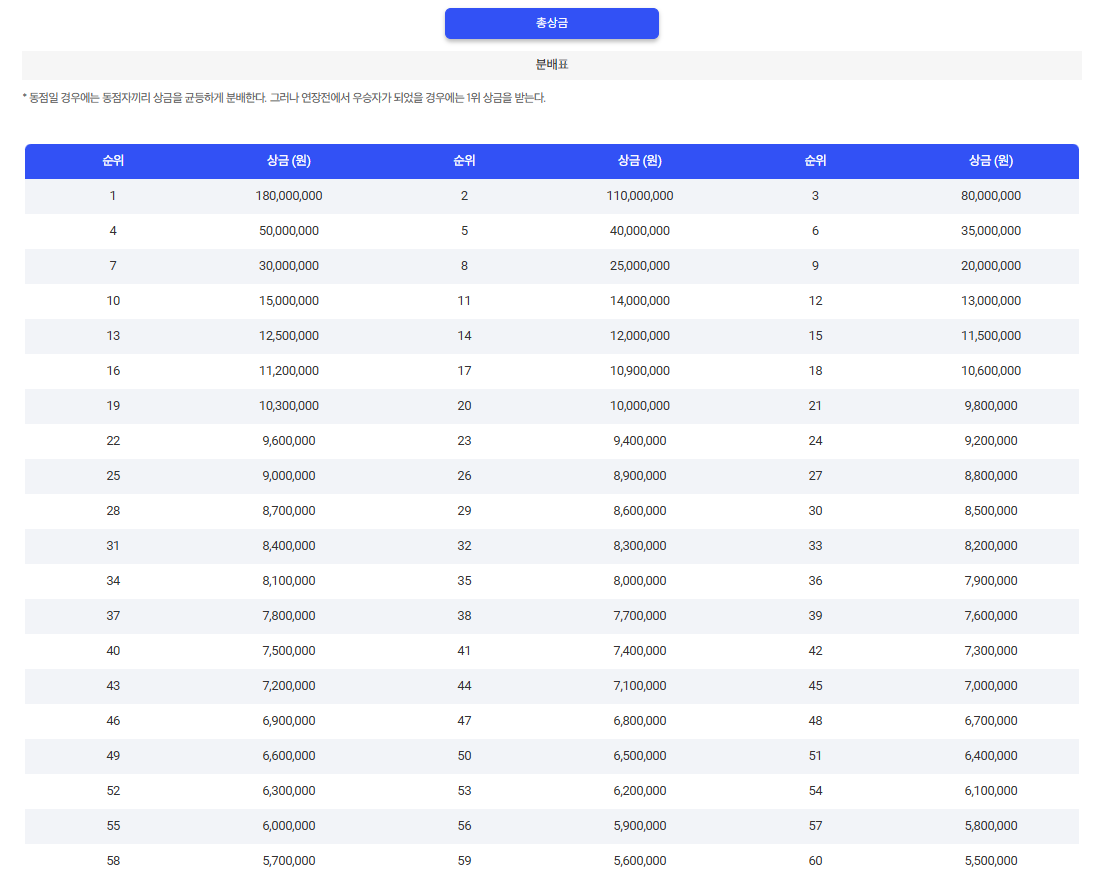Select the 6,300,000 cell

[288, 791]
